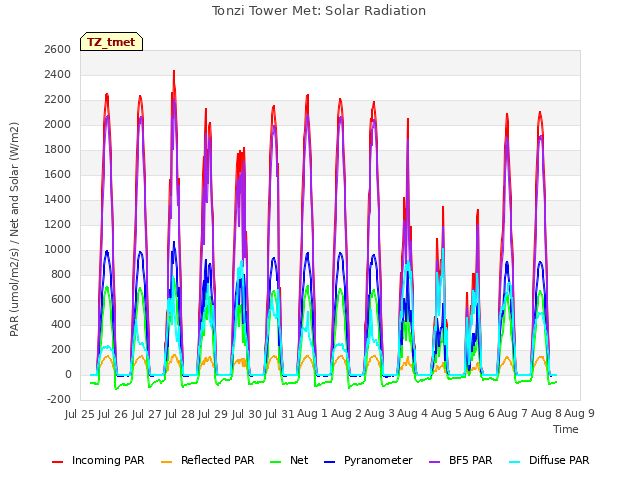This screenshot has height=480, width=640.
Task: Click the x-axis date label 'Aug 2'
Action: pos(346,414)
